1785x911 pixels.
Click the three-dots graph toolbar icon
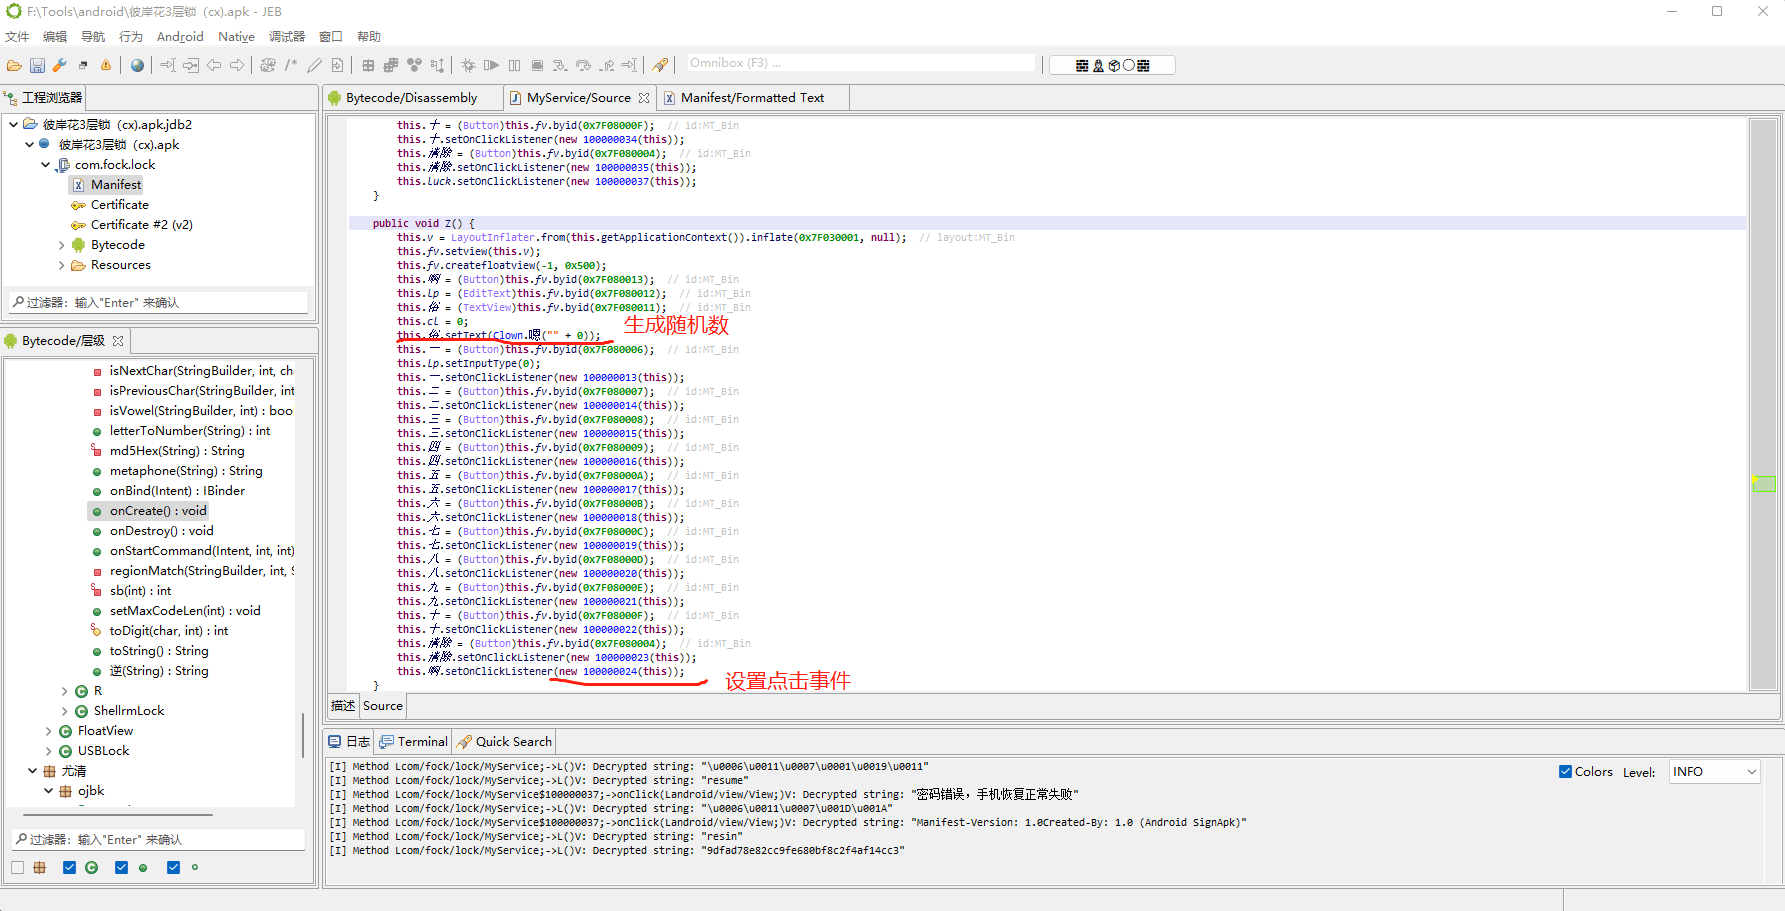click(414, 65)
